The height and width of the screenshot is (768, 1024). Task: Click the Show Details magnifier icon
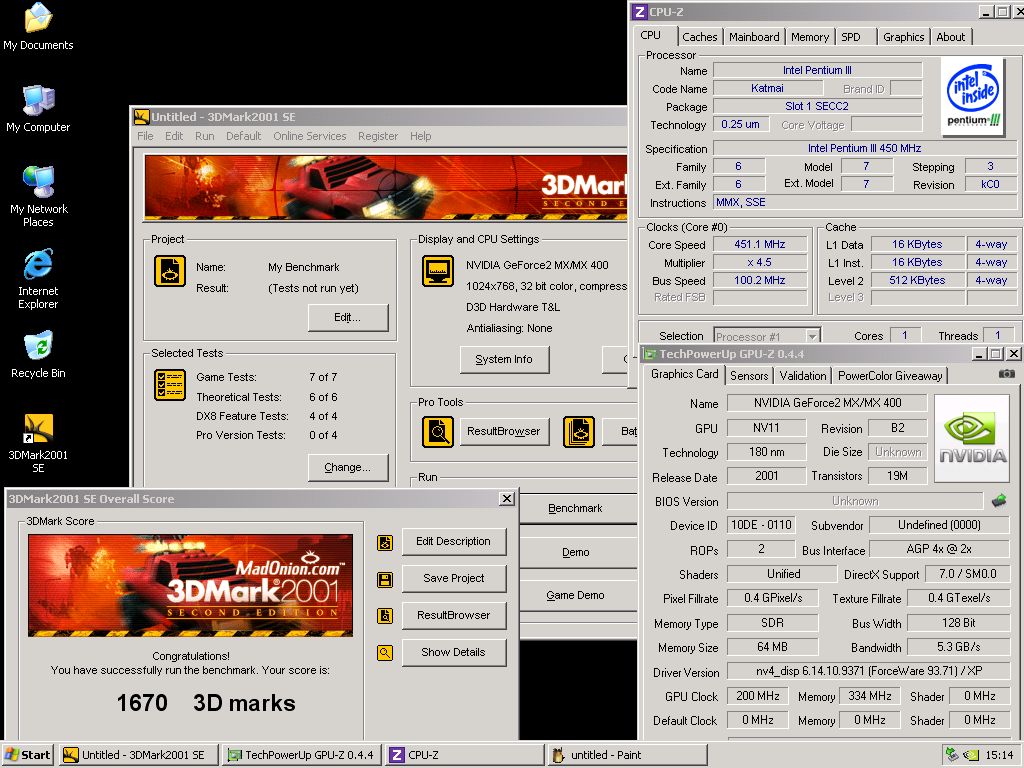385,652
